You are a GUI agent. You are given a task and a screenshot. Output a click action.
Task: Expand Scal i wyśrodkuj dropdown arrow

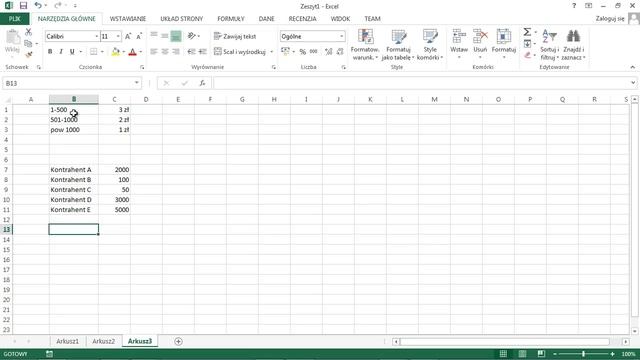coord(271,52)
